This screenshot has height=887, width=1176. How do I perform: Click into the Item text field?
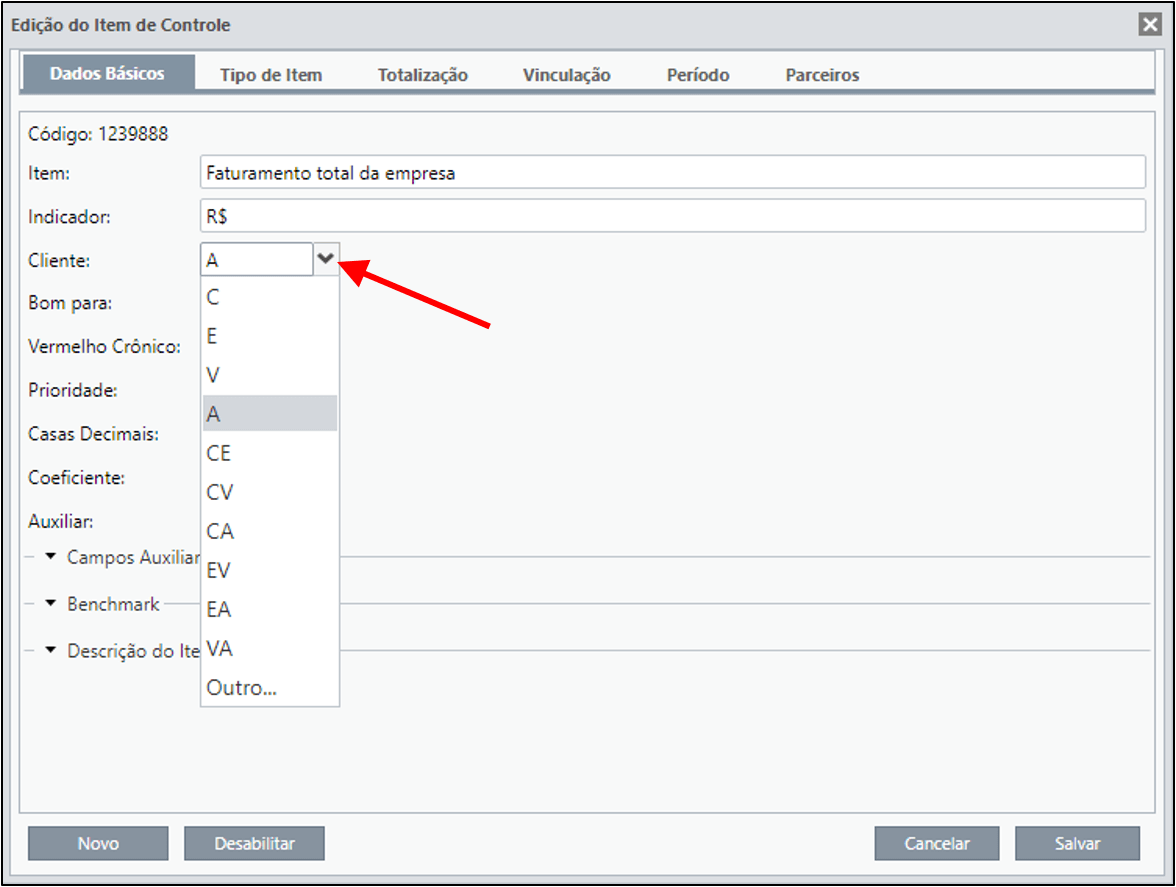pyautogui.click(x=673, y=172)
